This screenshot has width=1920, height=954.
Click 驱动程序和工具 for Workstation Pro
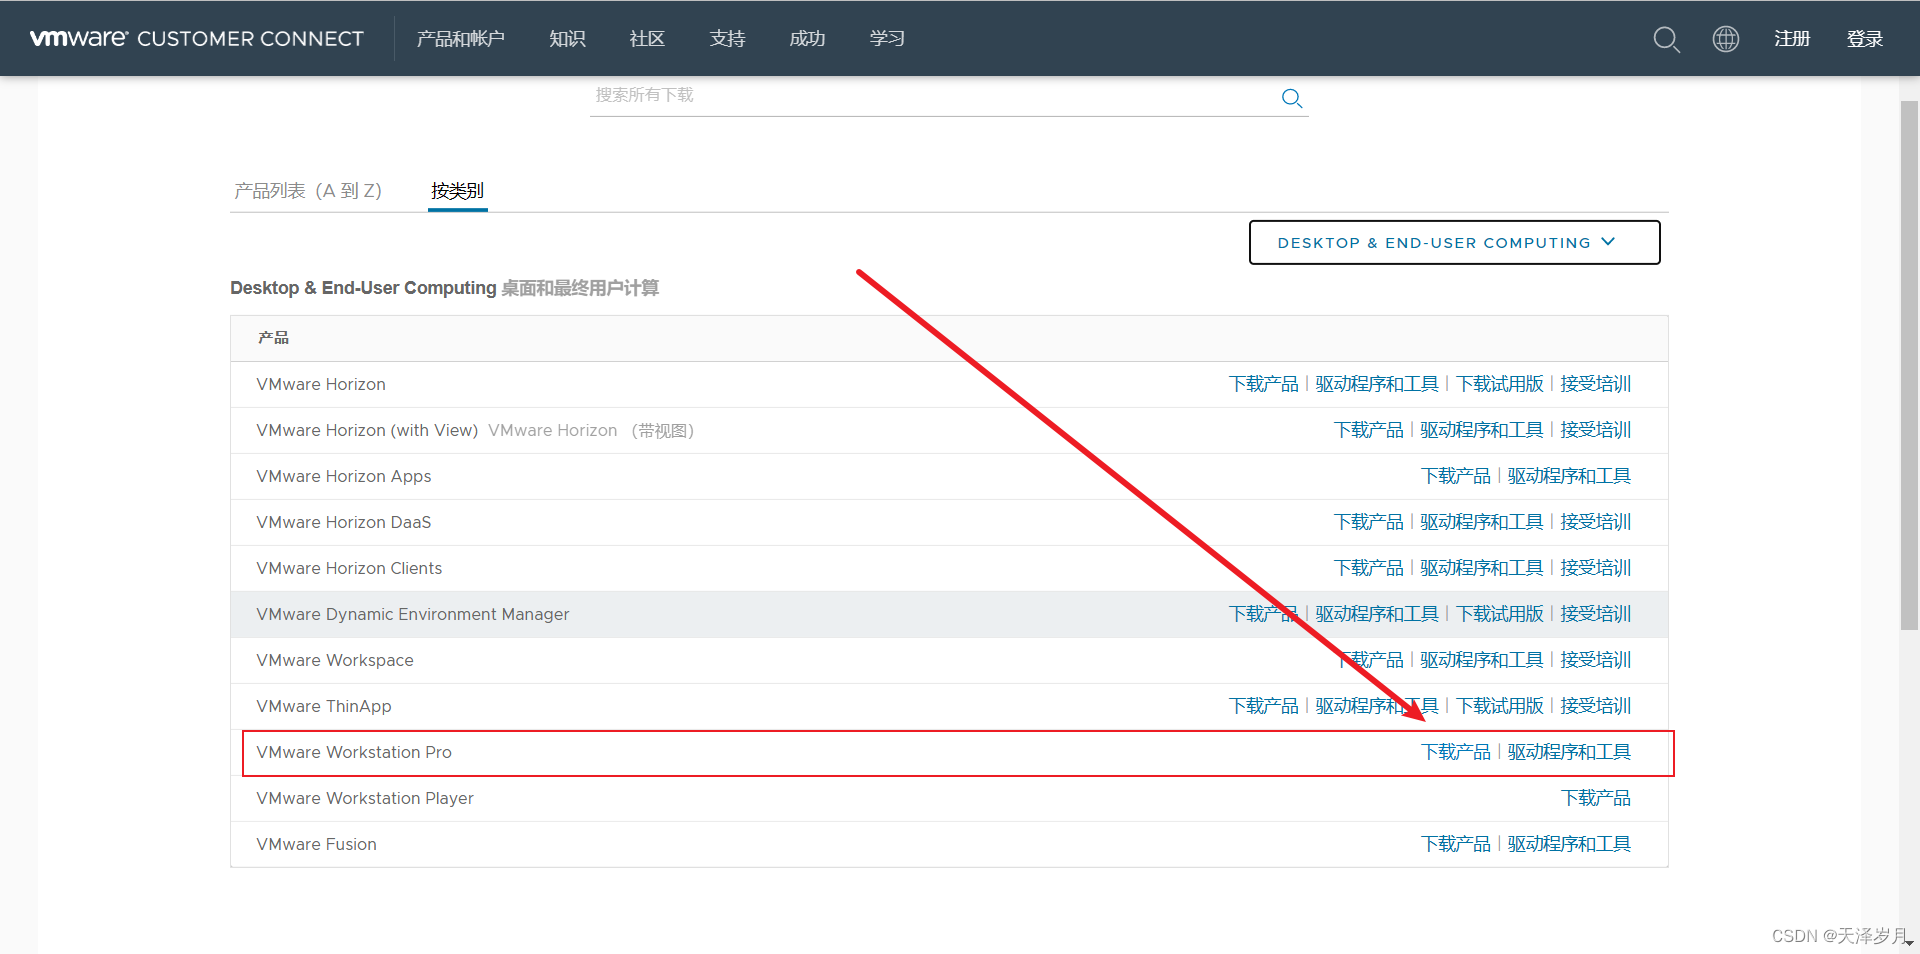pyautogui.click(x=1569, y=752)
